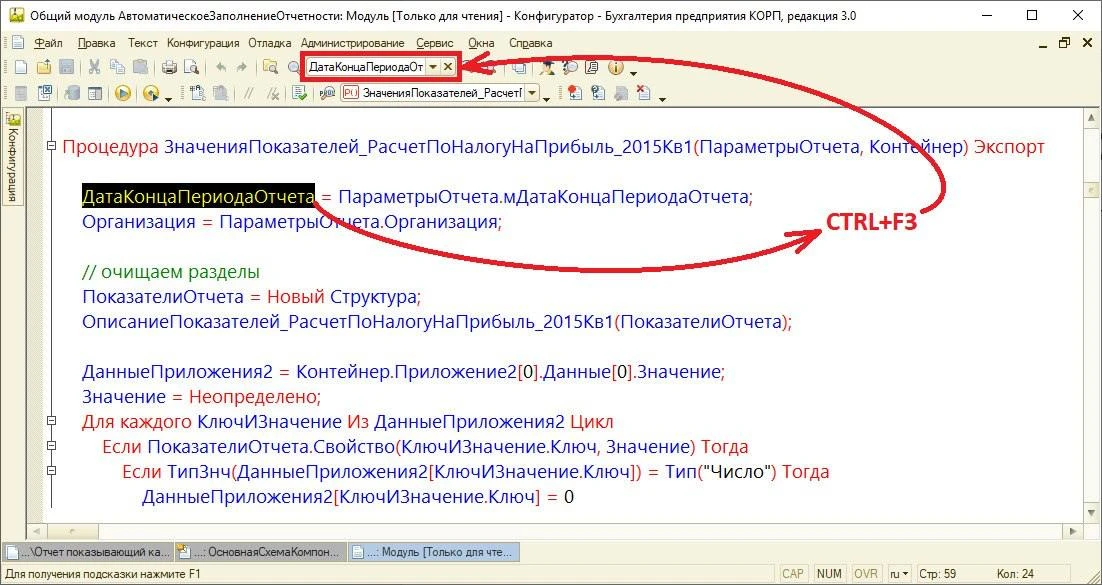The width and height of the screenshot is (1102, 585).
Task: Click the horizontal scrollbar right arrow
Action: point(1072,530)
